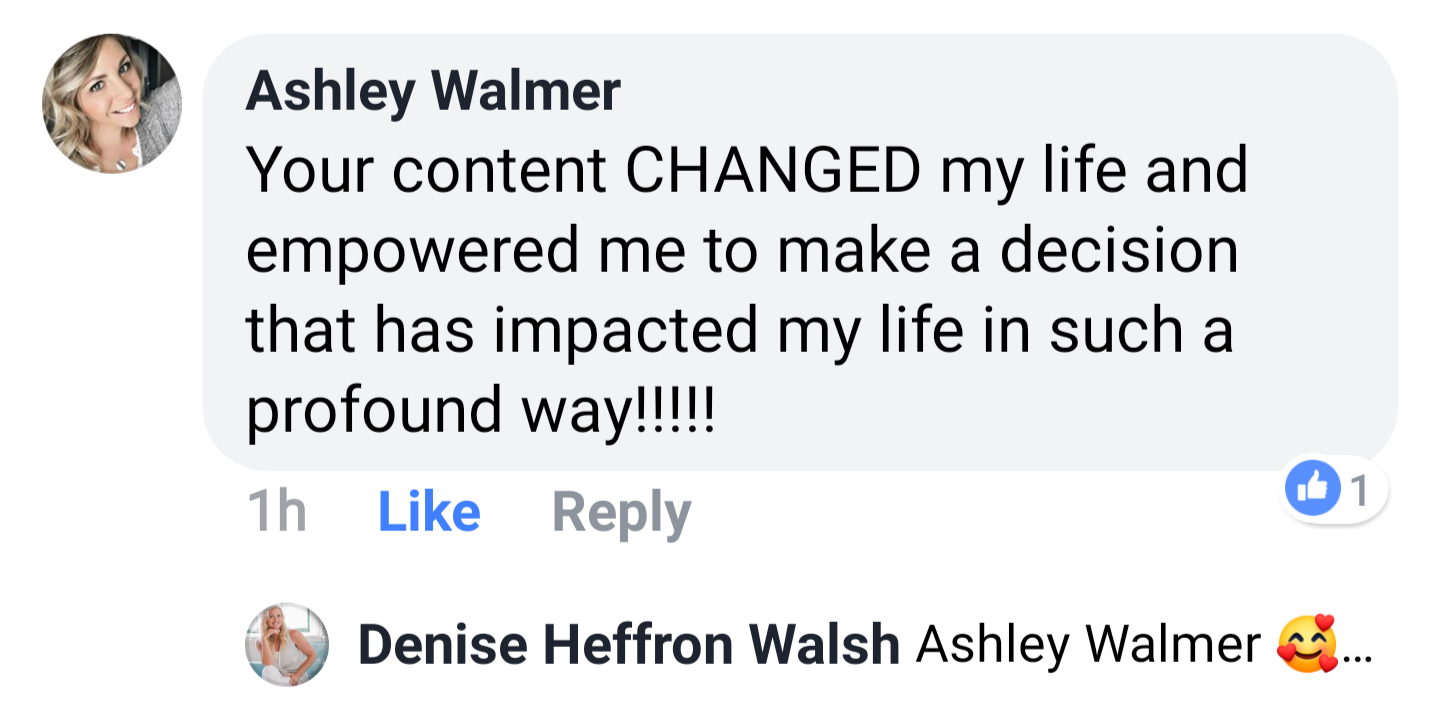Click the smiling face with hearts emoji
This screenshot has width=1440, height=723.
tap(1307, 645)
